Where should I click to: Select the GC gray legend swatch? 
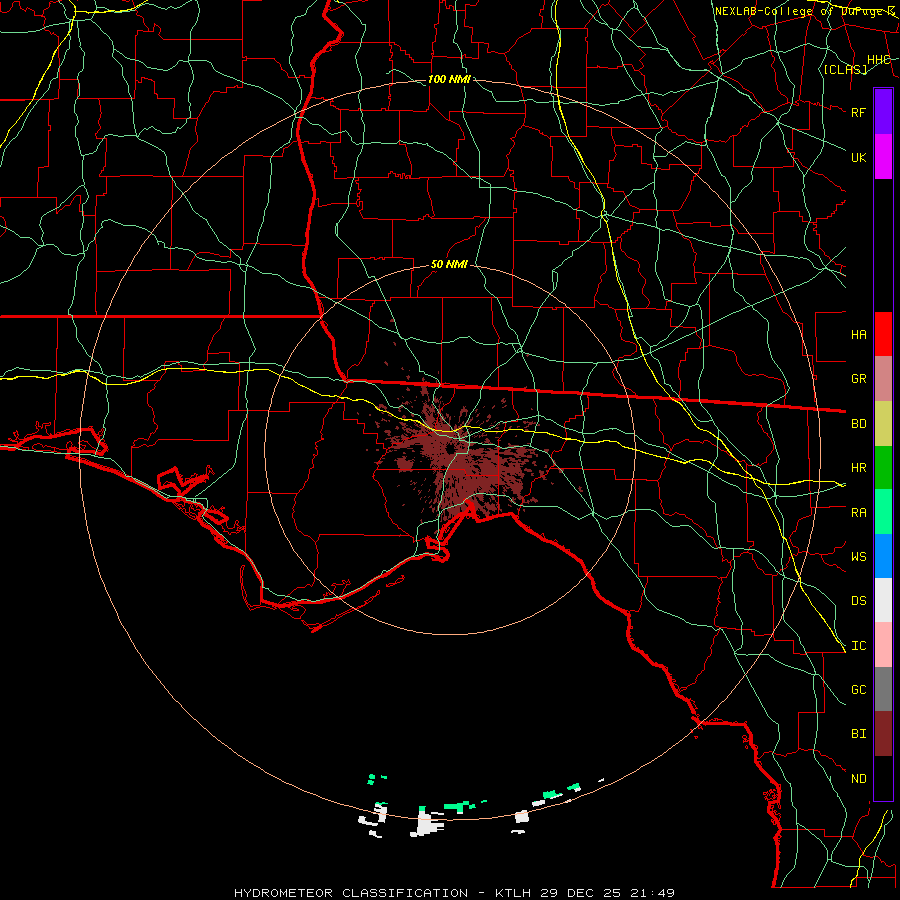pyautogui.click(x=883, y=689)
